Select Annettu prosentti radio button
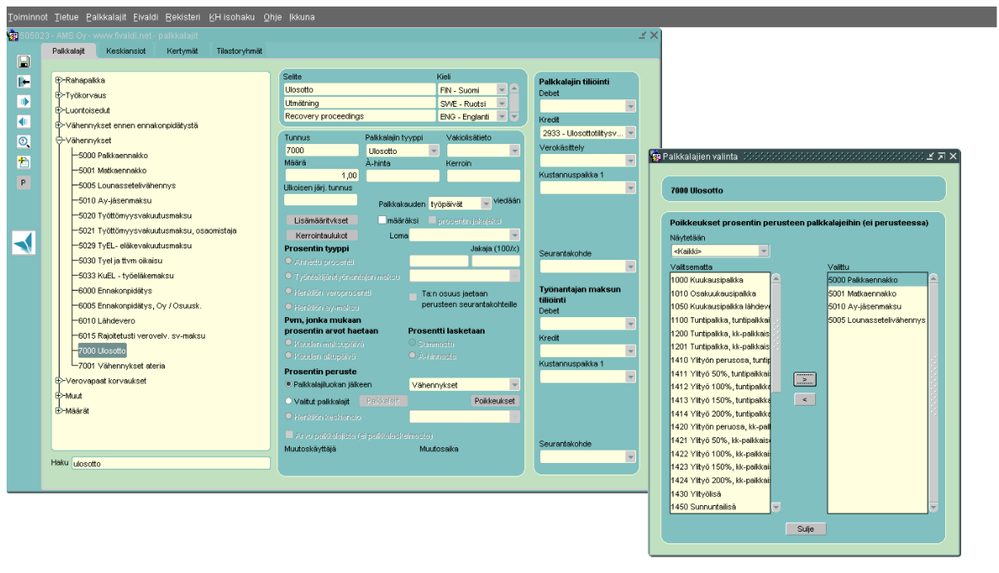The width and height of the screenshot is (999, 573). click(x=289, y=261)
